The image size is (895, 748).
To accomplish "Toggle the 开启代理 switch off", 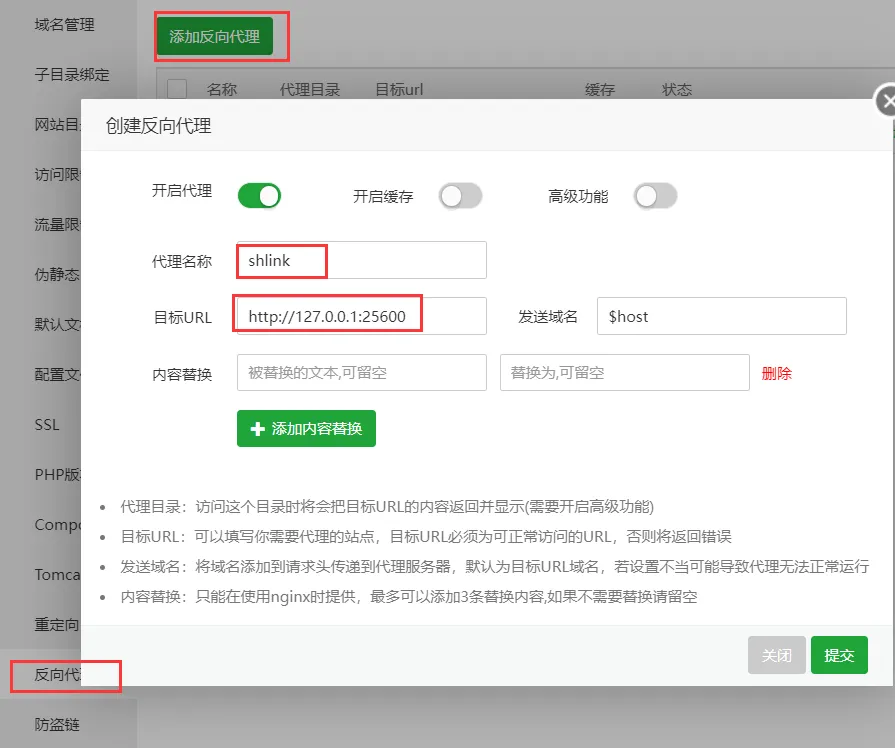I will [259, 196].
